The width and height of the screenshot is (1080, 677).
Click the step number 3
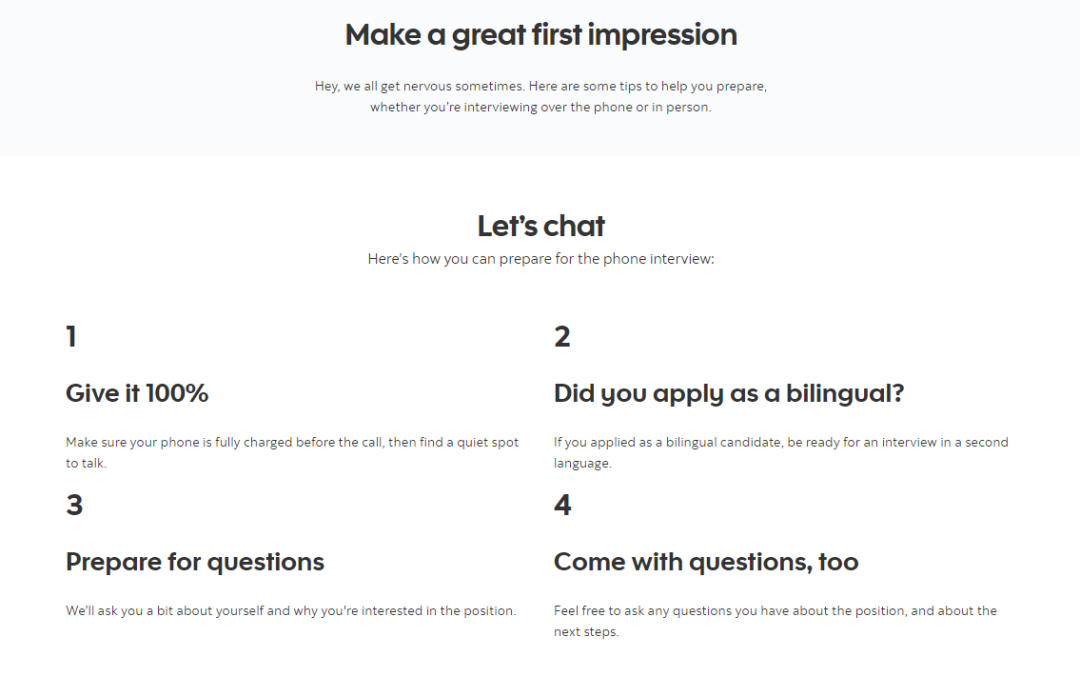(x=74, y=505)
